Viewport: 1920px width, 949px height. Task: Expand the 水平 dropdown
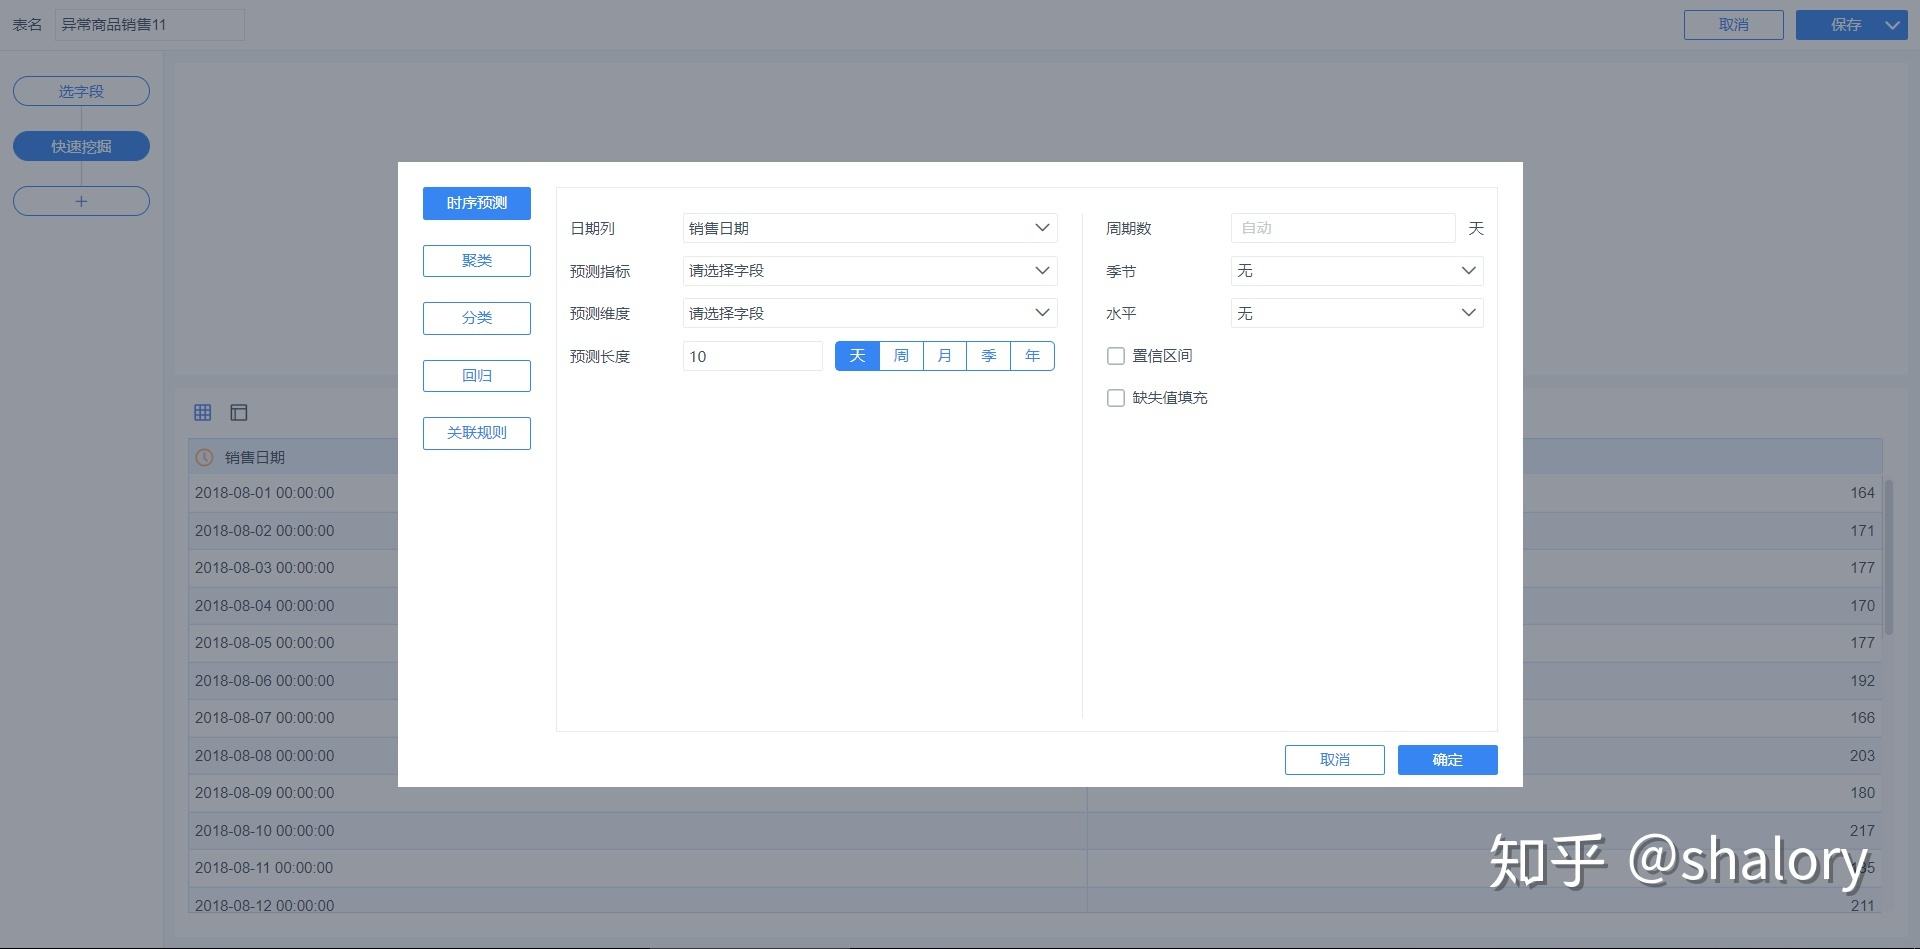1356,313
